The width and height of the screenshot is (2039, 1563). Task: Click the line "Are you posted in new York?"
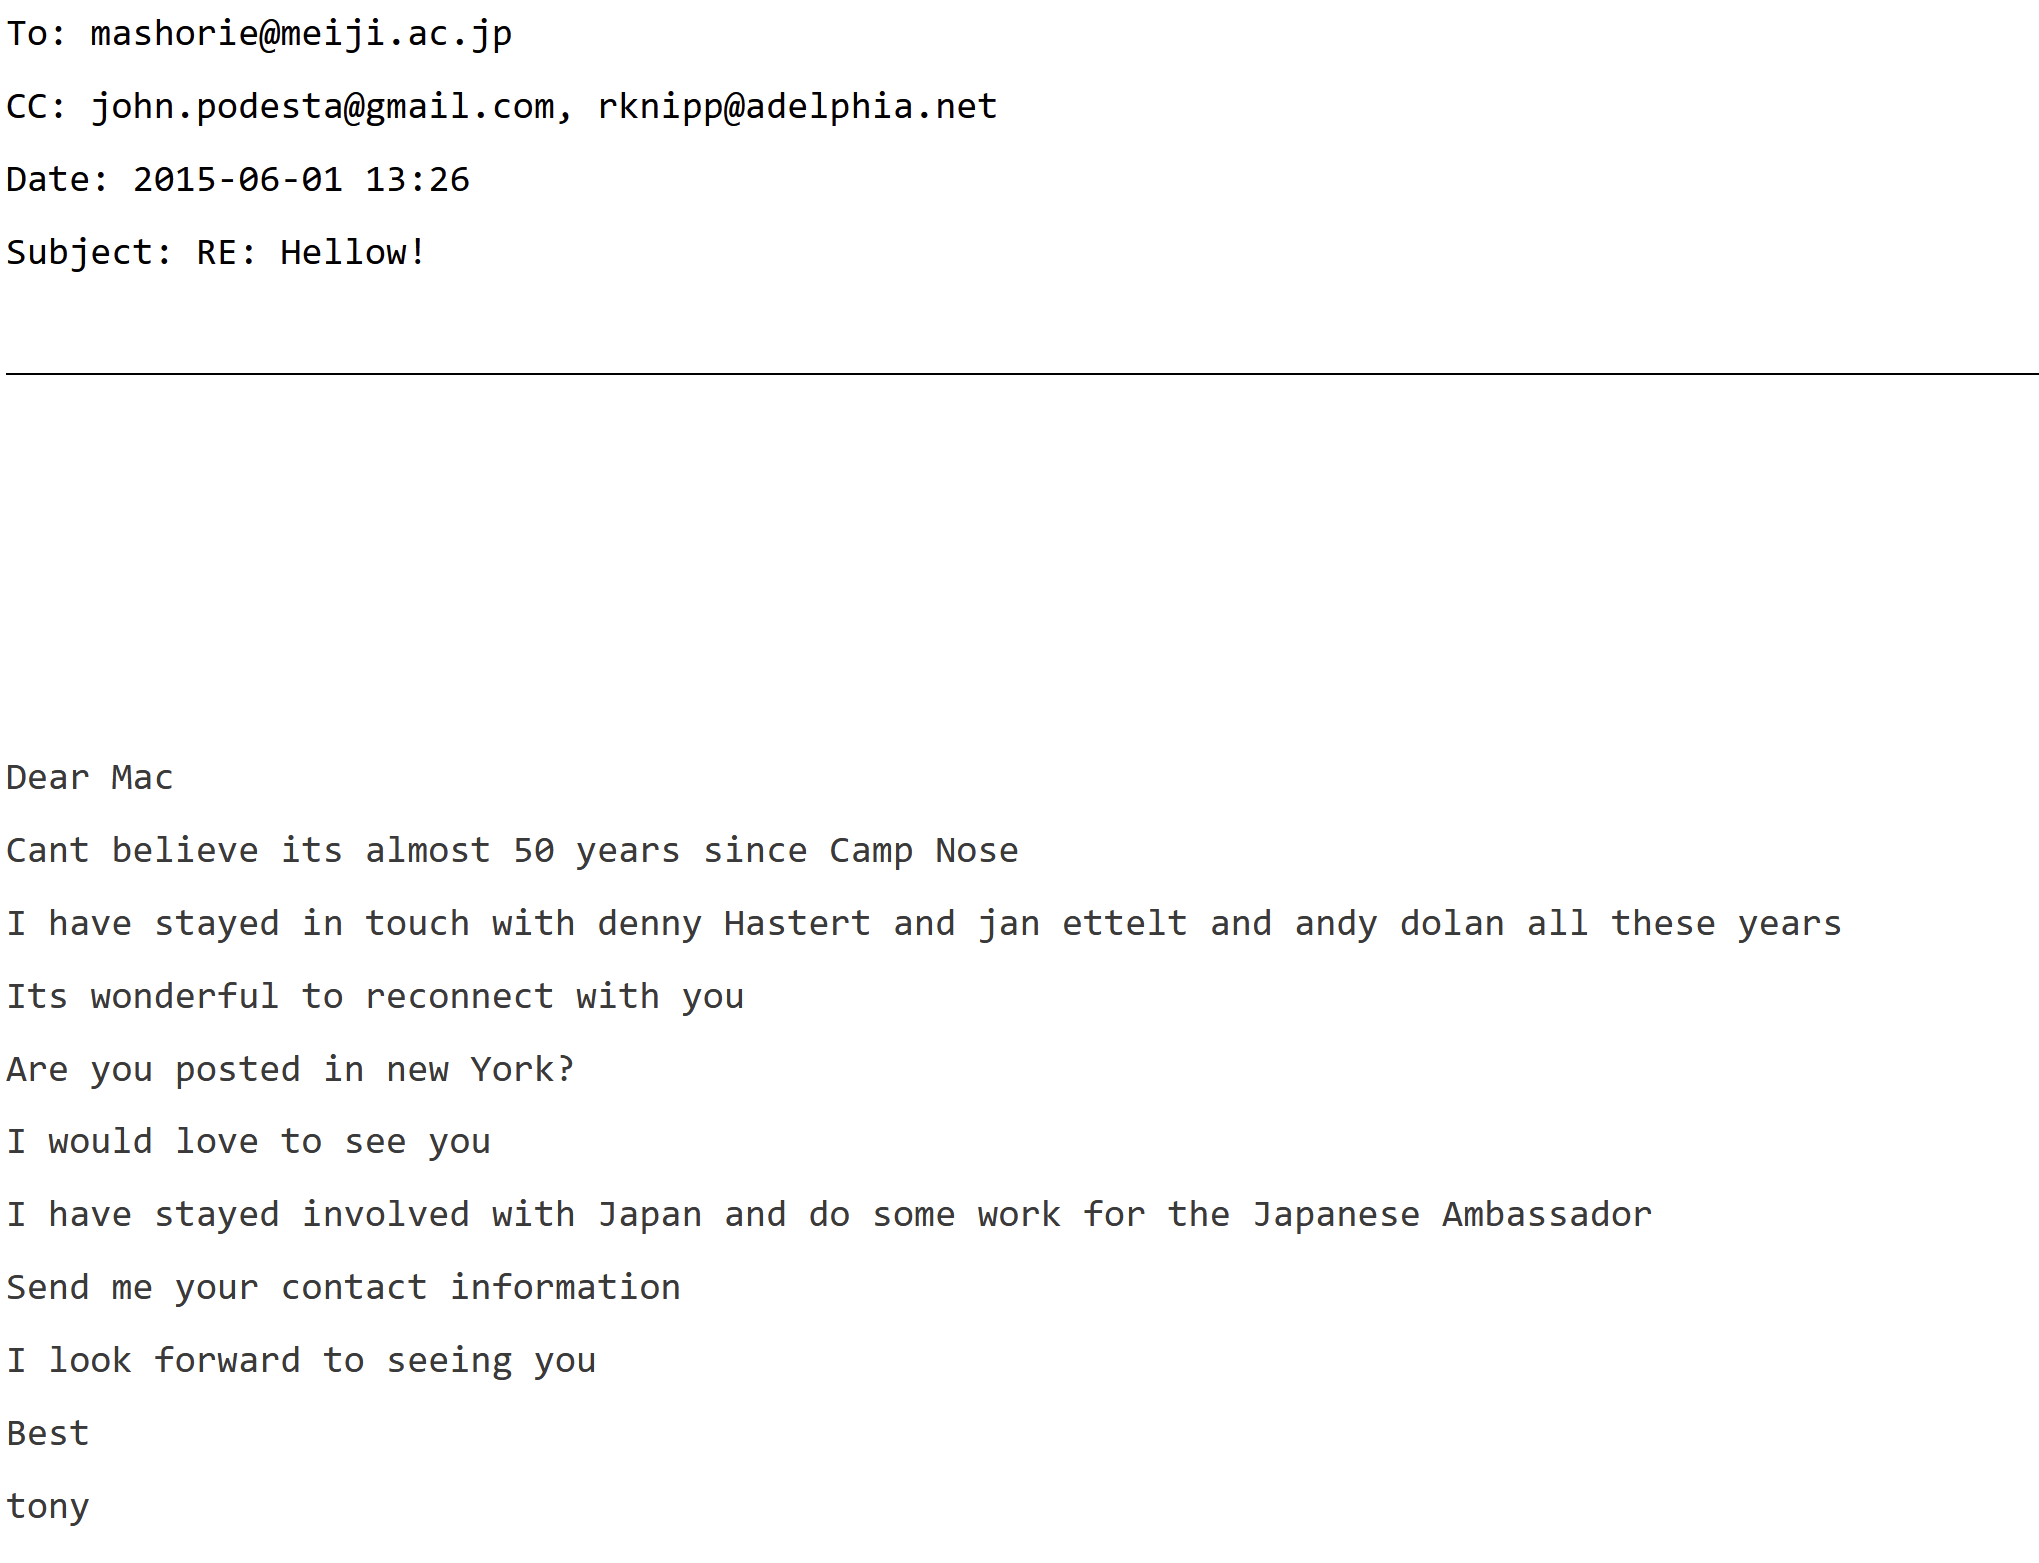[290, 1070]
